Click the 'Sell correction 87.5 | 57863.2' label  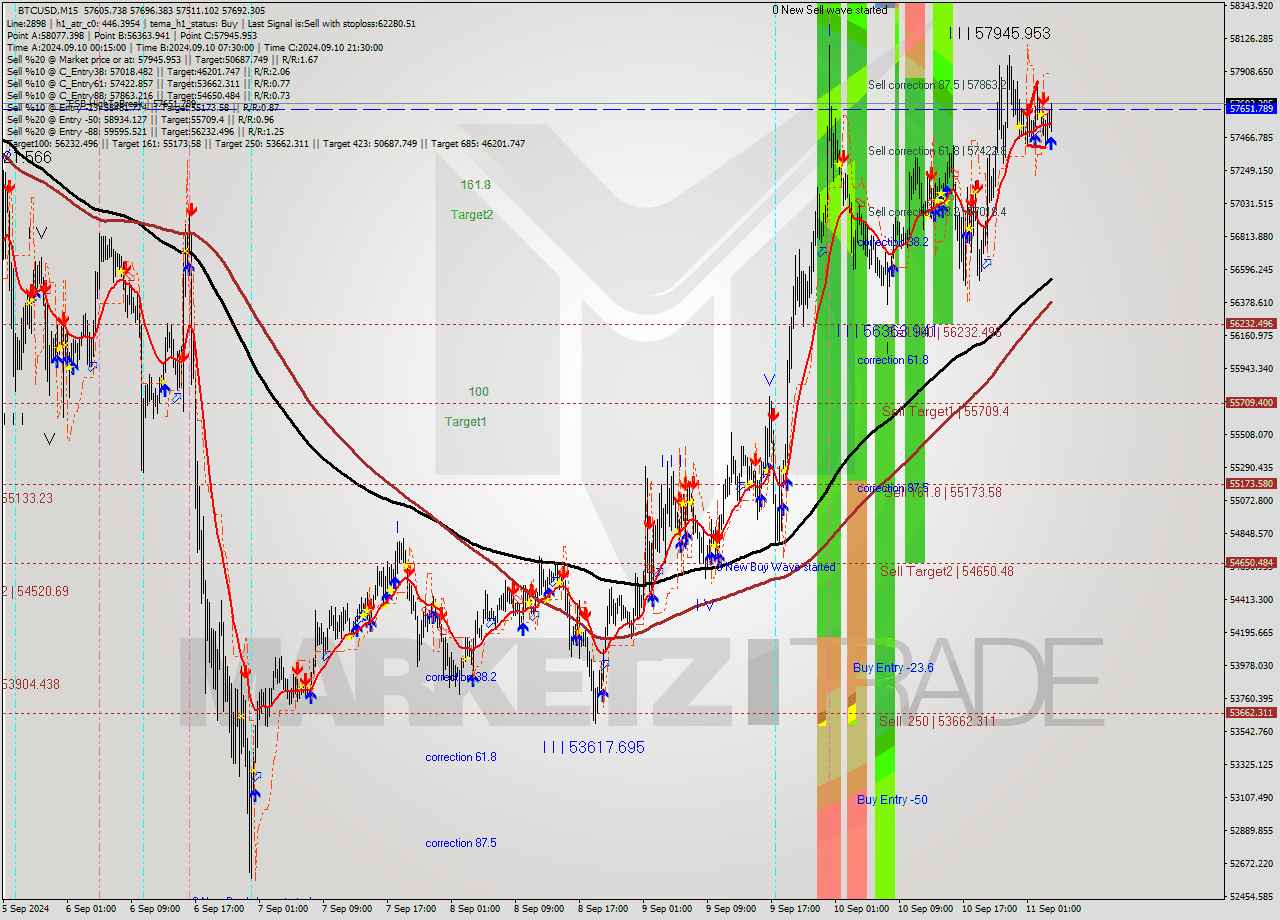click(937, 85)
